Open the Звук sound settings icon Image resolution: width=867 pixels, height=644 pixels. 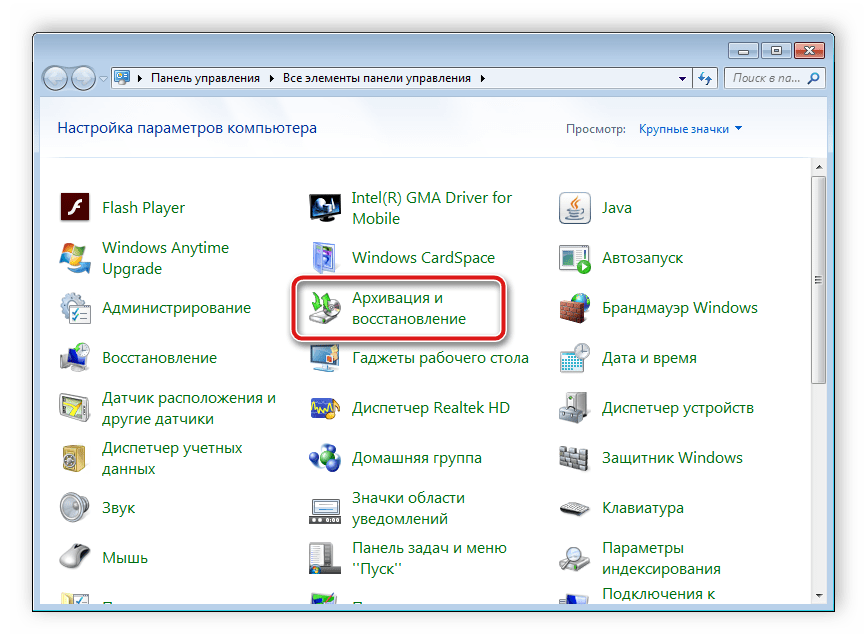(x=117, y=507)
